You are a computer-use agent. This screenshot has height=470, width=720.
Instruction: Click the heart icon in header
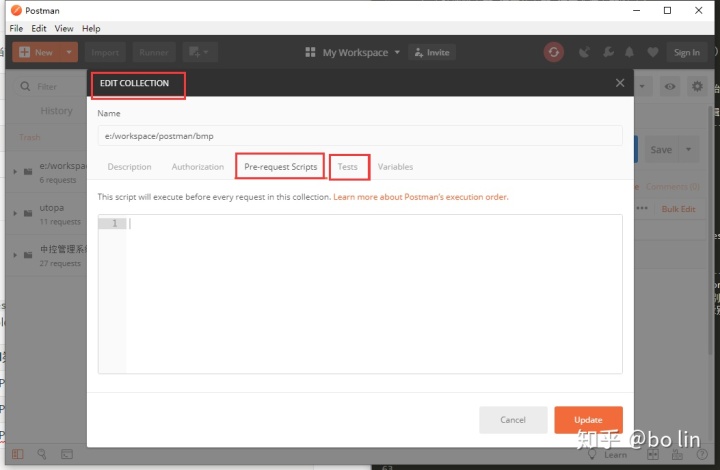(x=652, y=52)
